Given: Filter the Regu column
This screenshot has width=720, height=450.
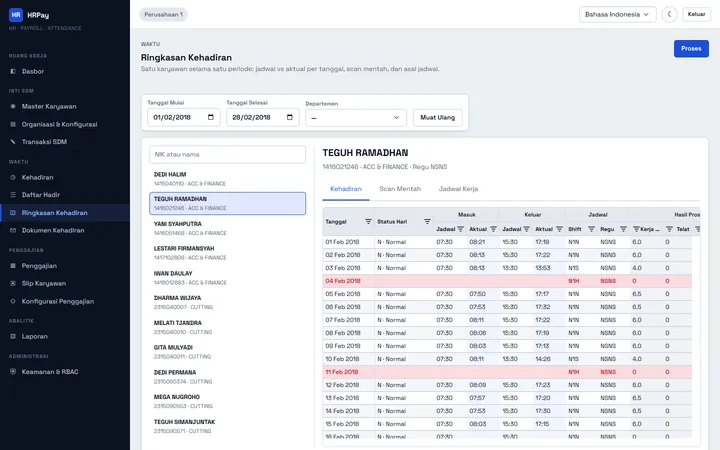Looking at the screenshot, I should [623, 229].
